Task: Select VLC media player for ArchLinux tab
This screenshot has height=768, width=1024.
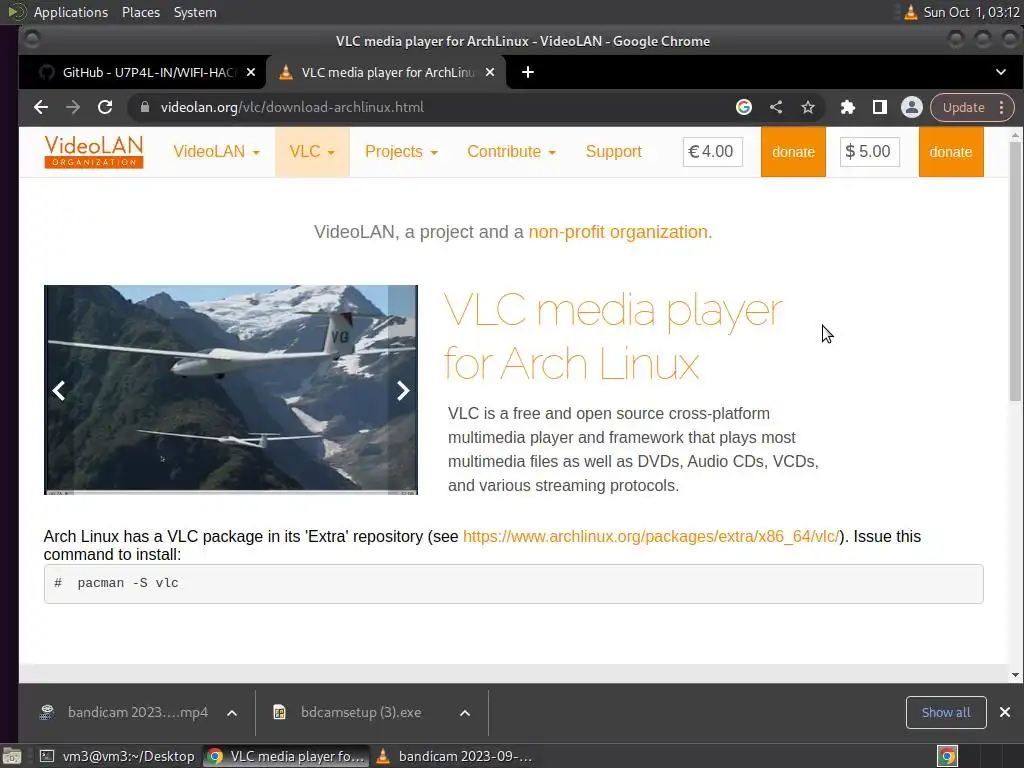Action: point(387,72)
